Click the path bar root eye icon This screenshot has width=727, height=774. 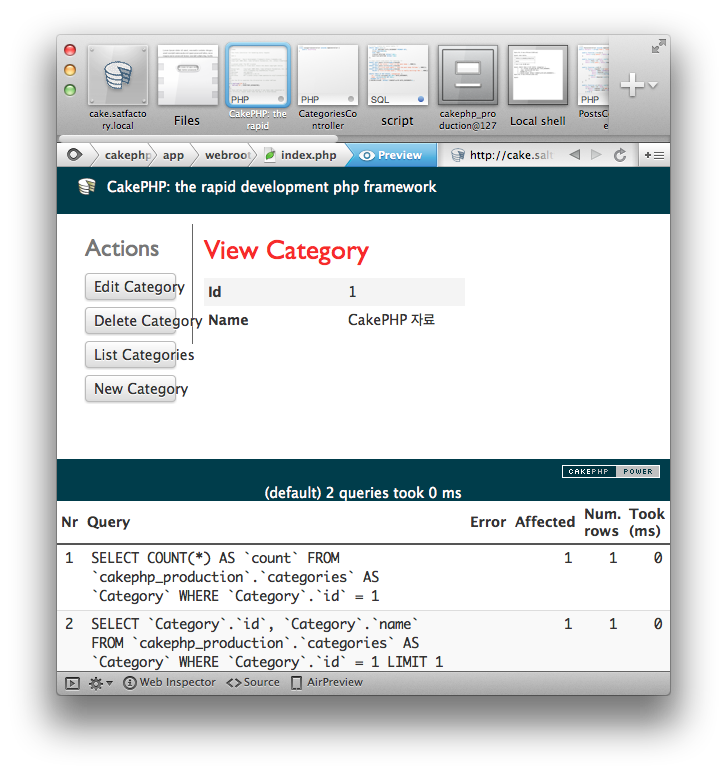pos(75,155)
